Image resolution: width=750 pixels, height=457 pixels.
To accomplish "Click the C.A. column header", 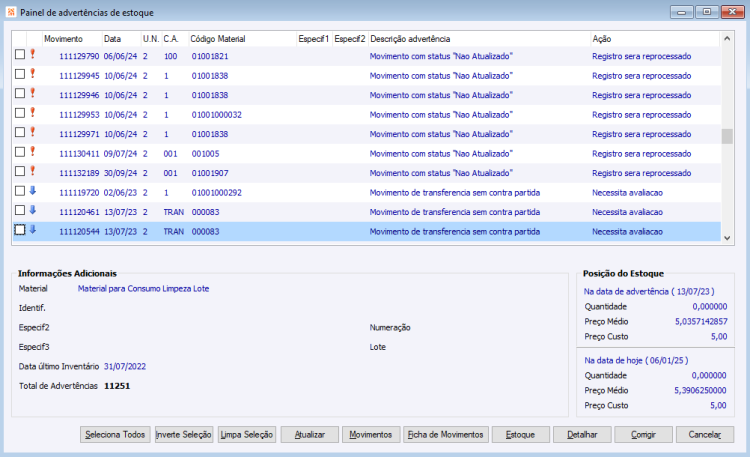I will pyautogui.click(x=174, y=39).
